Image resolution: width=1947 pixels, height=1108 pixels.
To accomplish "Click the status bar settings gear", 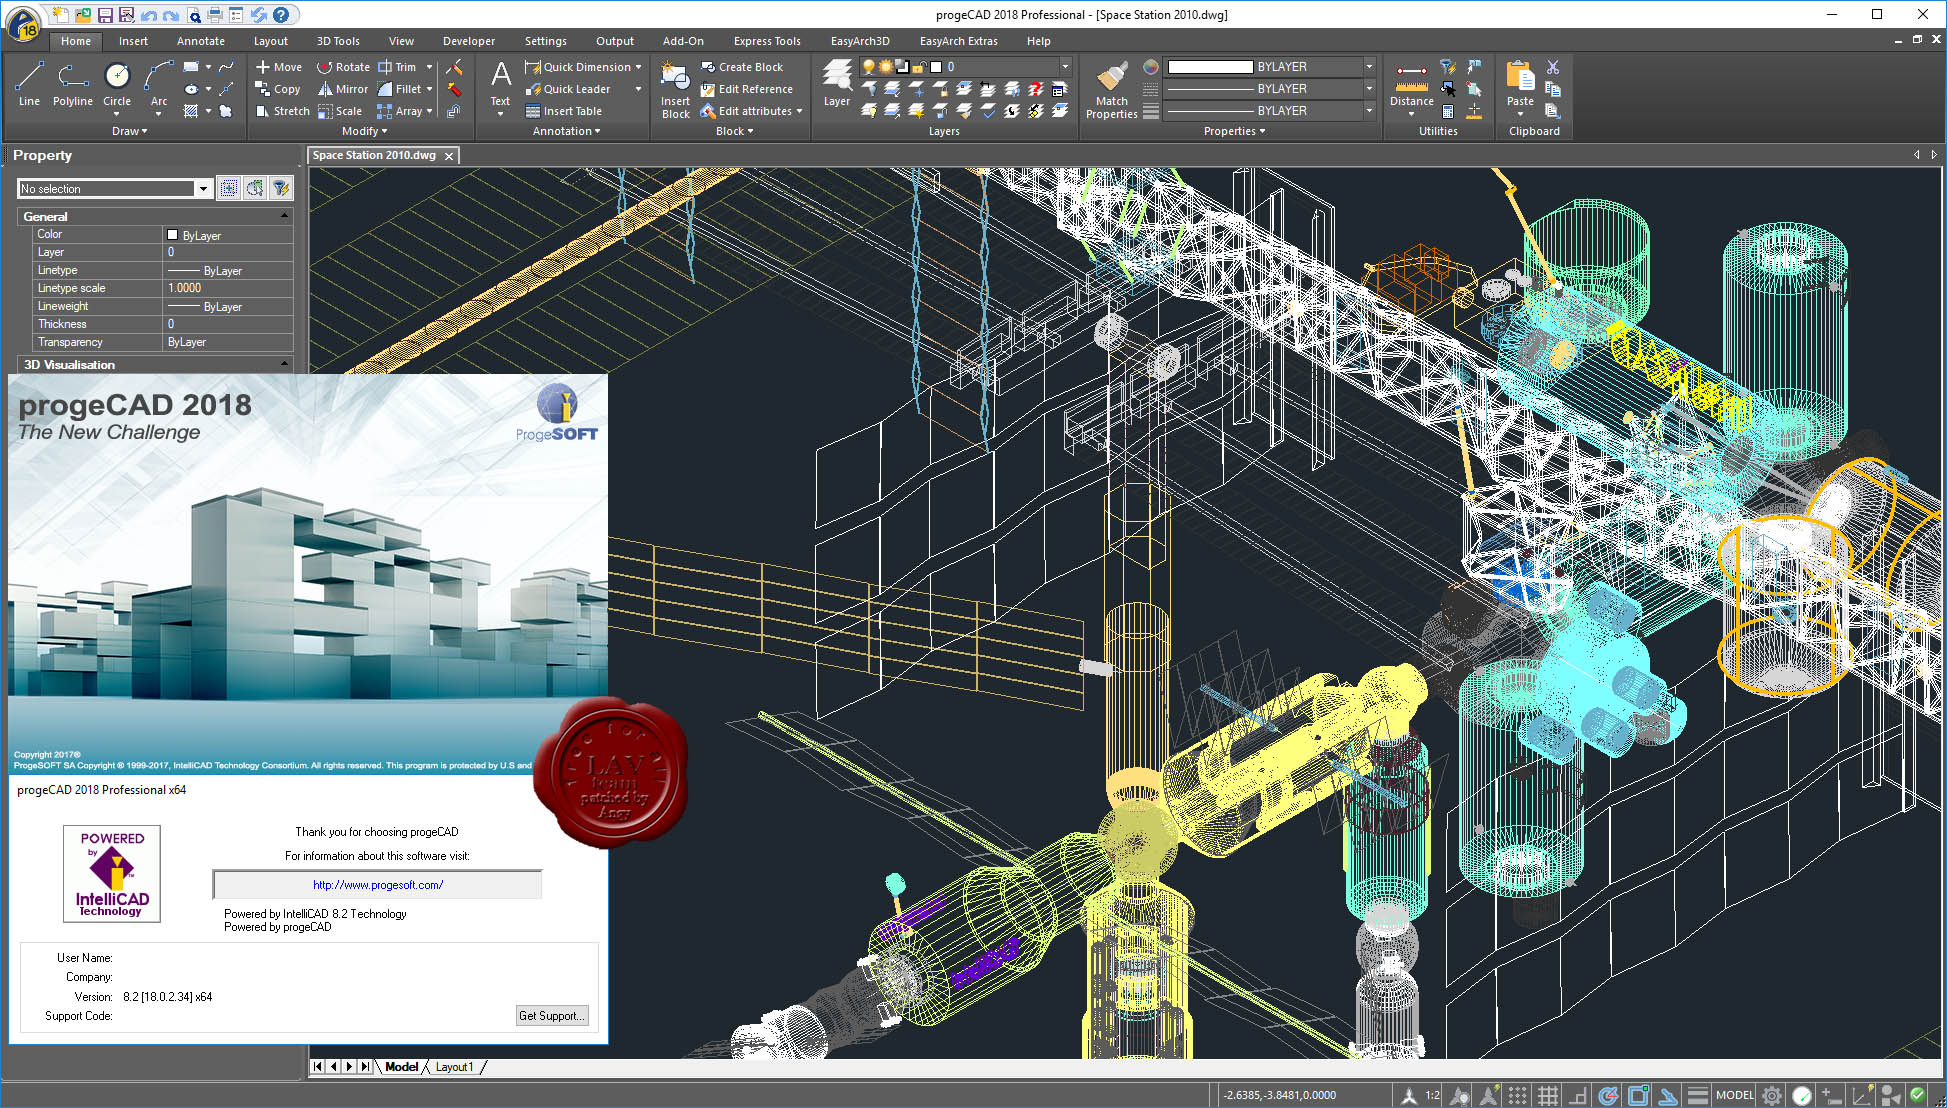I will tap(1772, 1095).
